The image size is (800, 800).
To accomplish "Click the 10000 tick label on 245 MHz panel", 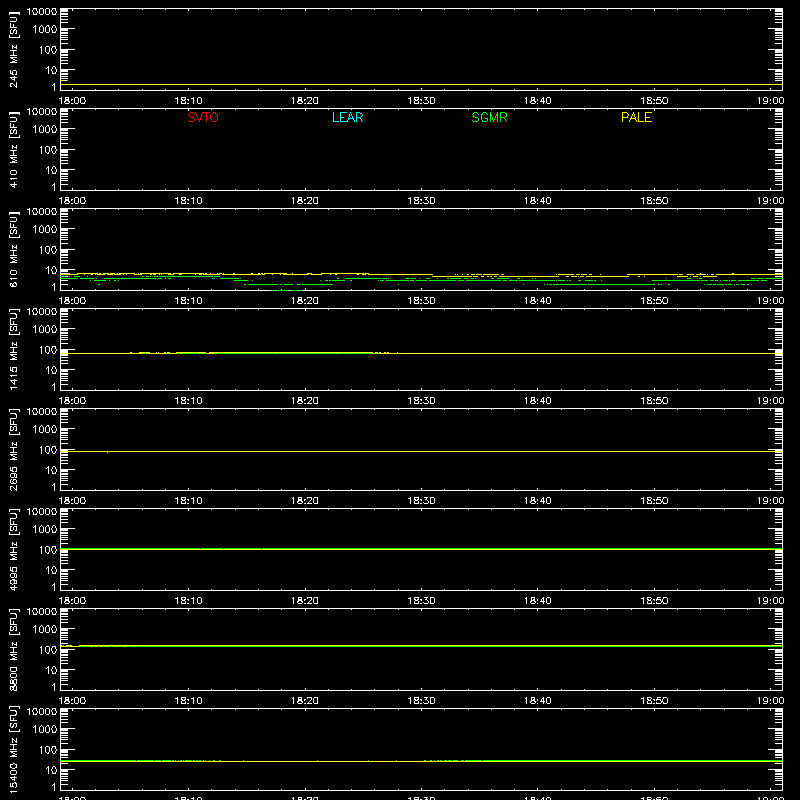I will 42,12.
